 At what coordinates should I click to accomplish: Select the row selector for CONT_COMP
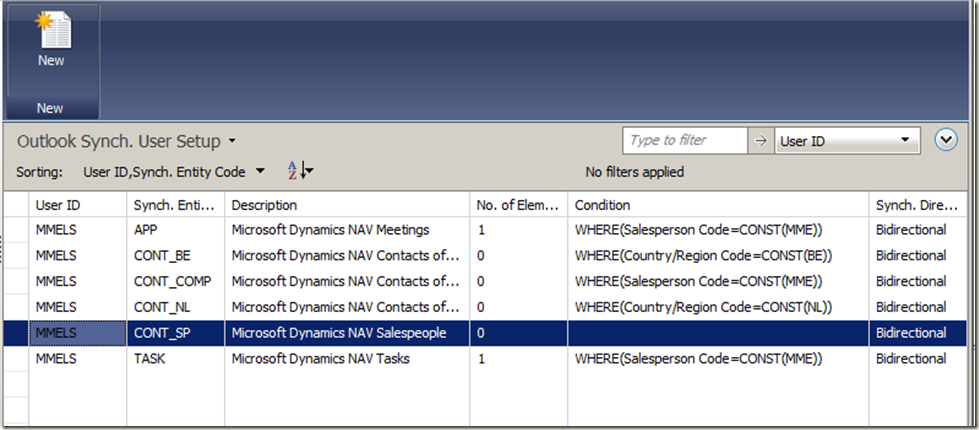pyautogui.click(x=16, y=281)
